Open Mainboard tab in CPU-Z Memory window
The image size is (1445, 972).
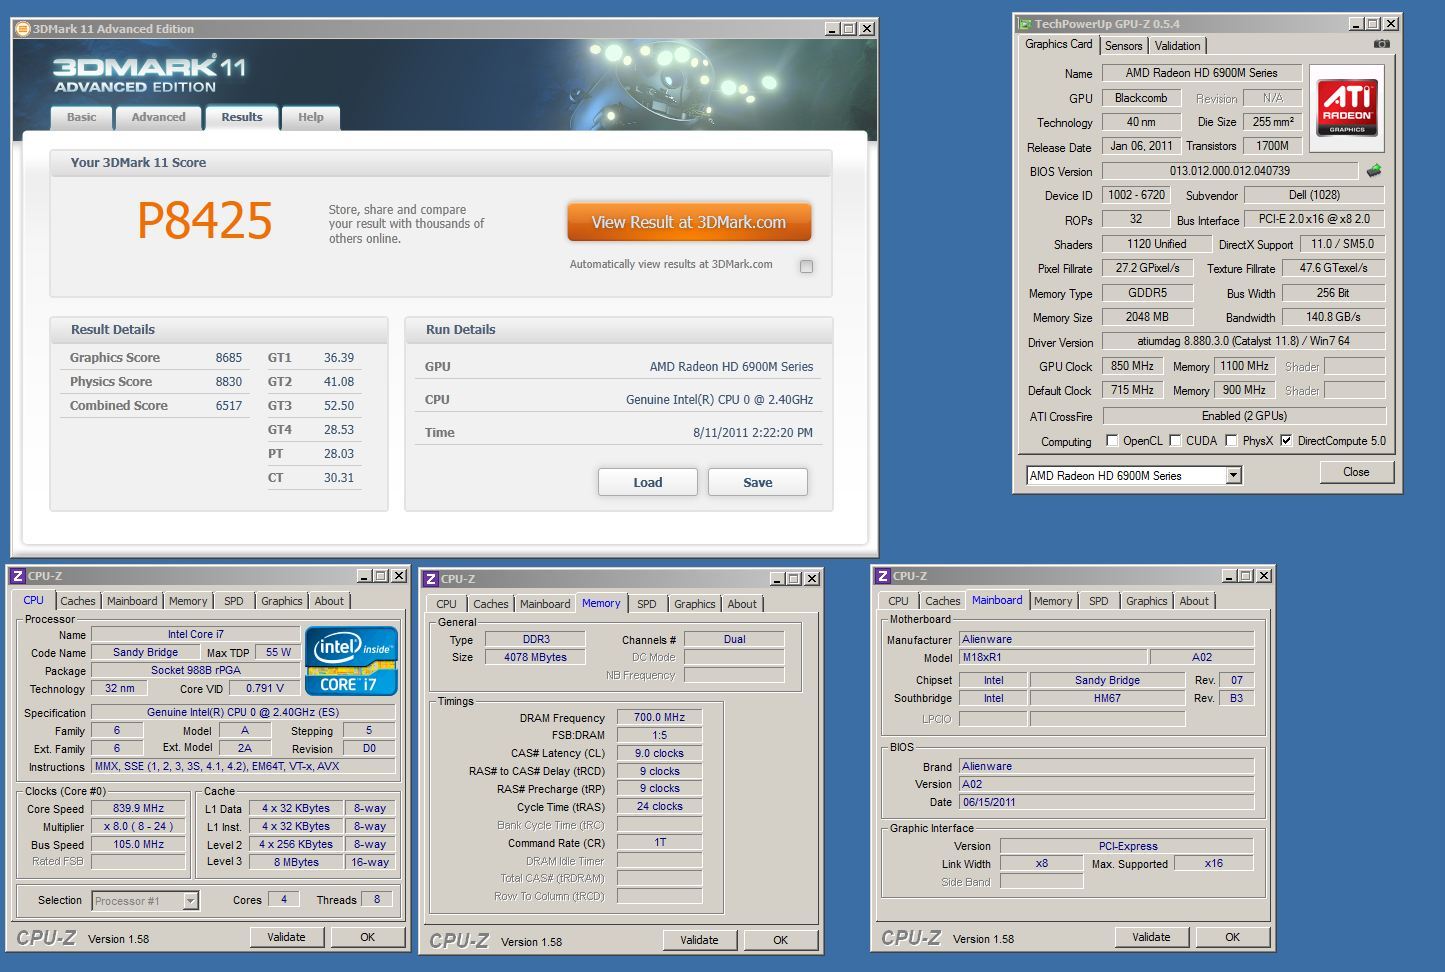pos(545,604)
